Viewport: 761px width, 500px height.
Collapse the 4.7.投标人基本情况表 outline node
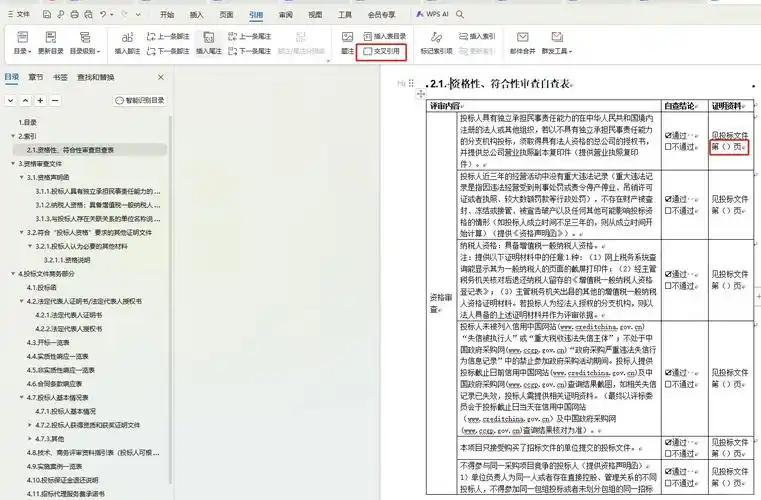point(21,398)
